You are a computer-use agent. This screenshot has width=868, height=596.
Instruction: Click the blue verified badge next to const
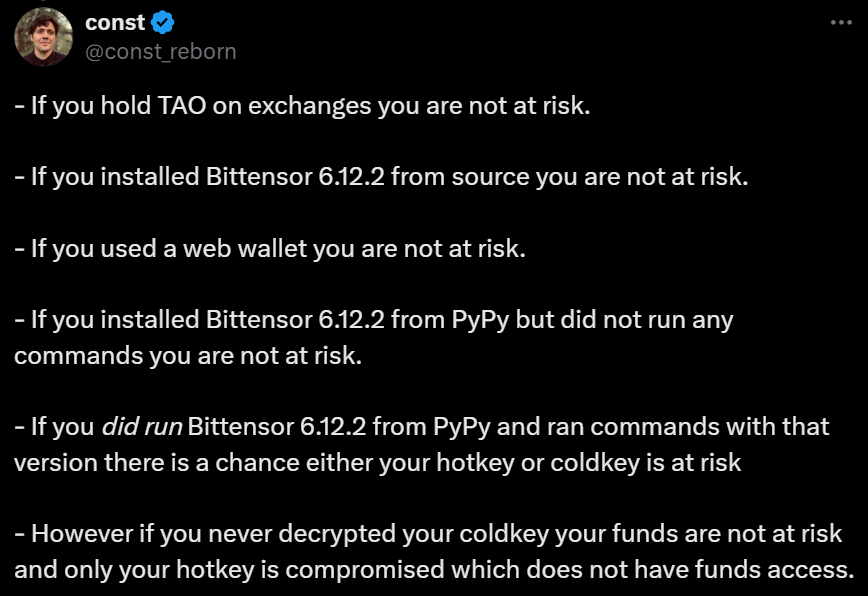[x=163, y=23]
